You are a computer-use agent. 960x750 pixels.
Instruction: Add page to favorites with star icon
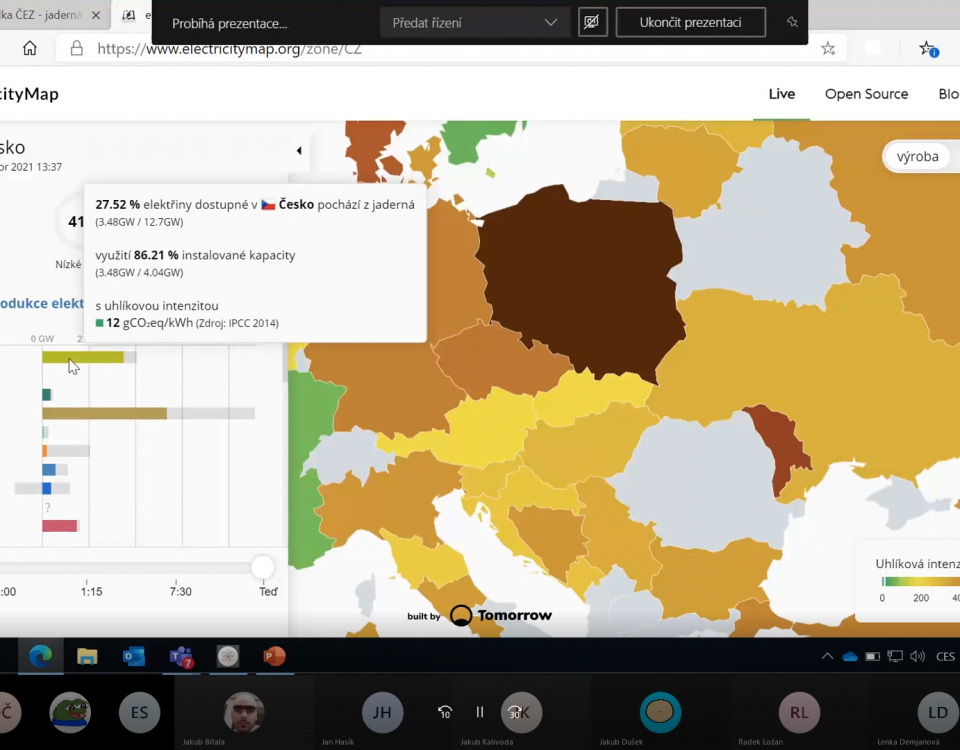click(828, 48)
